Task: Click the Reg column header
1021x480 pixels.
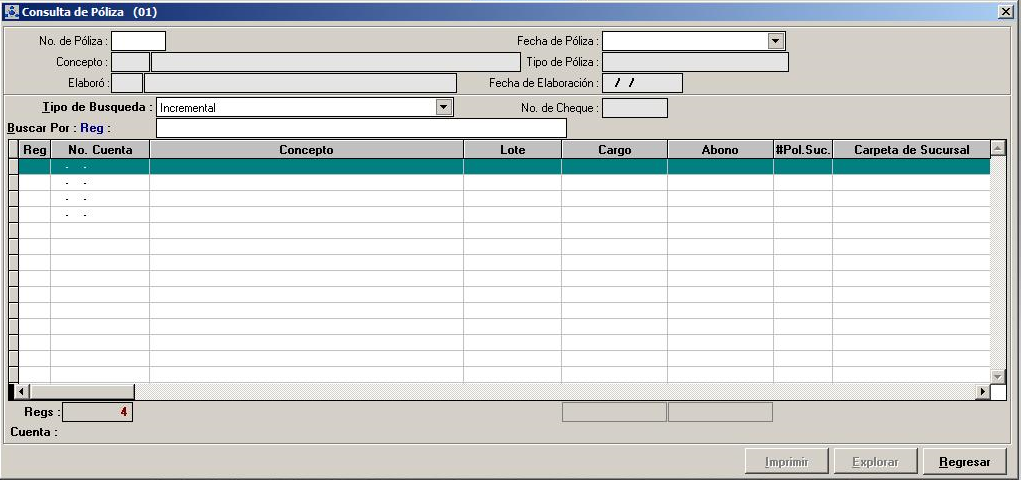Action: pyautogui.click(x=35, y=150)
